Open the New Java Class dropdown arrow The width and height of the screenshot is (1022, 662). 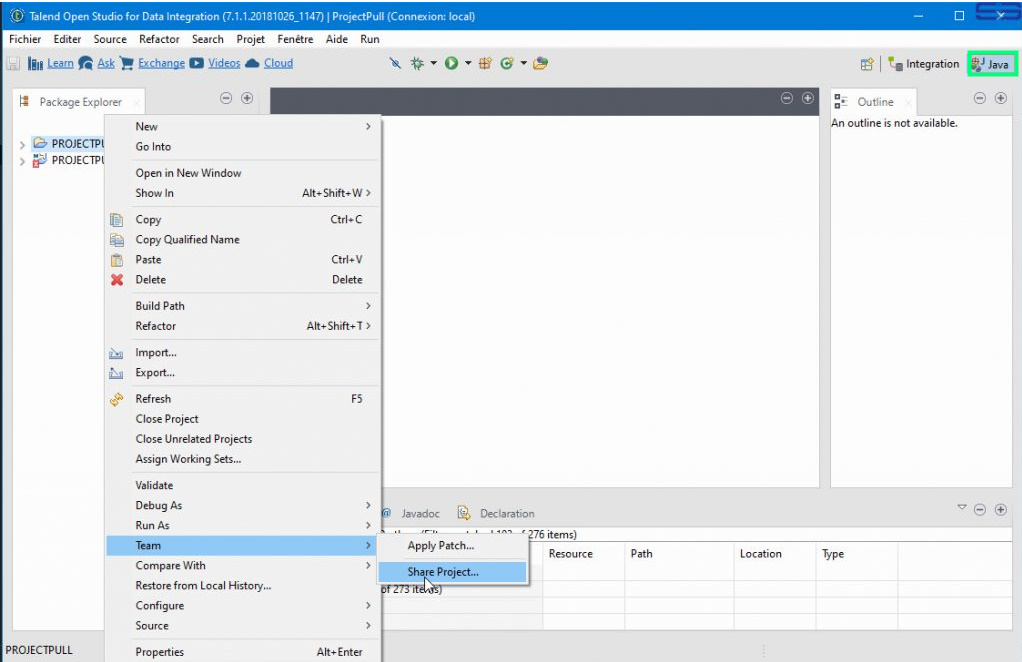pyautogui.click(x=523, y=63)
